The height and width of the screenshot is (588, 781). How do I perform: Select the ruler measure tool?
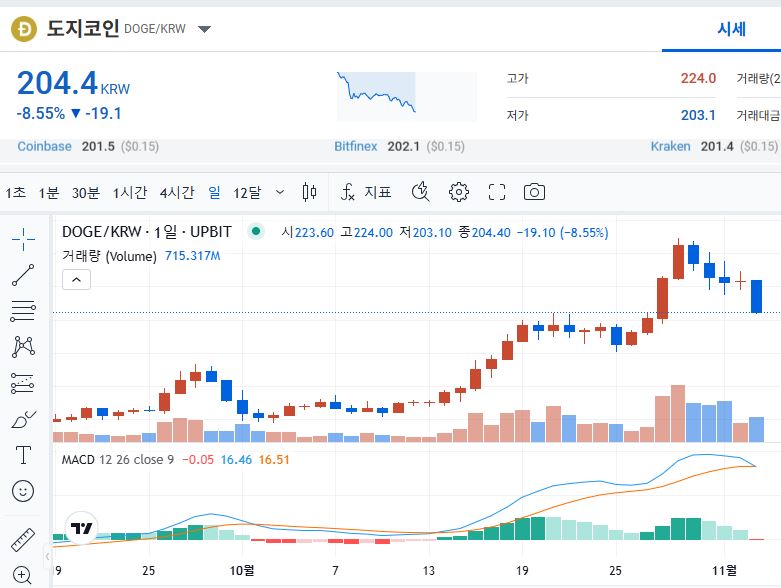(23, 540)
